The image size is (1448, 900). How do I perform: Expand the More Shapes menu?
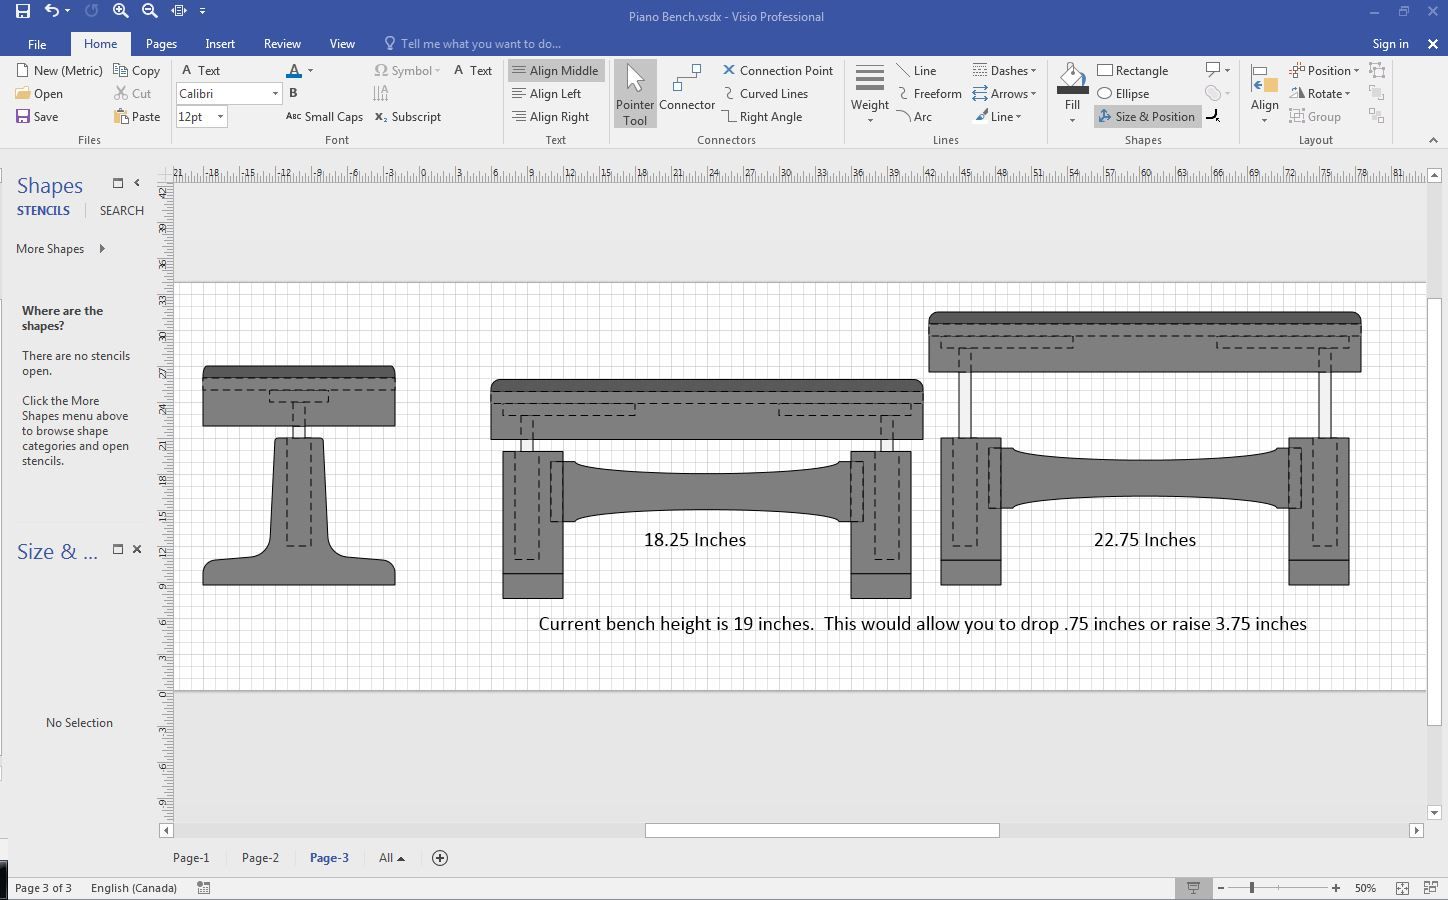[x=60, y=249]
